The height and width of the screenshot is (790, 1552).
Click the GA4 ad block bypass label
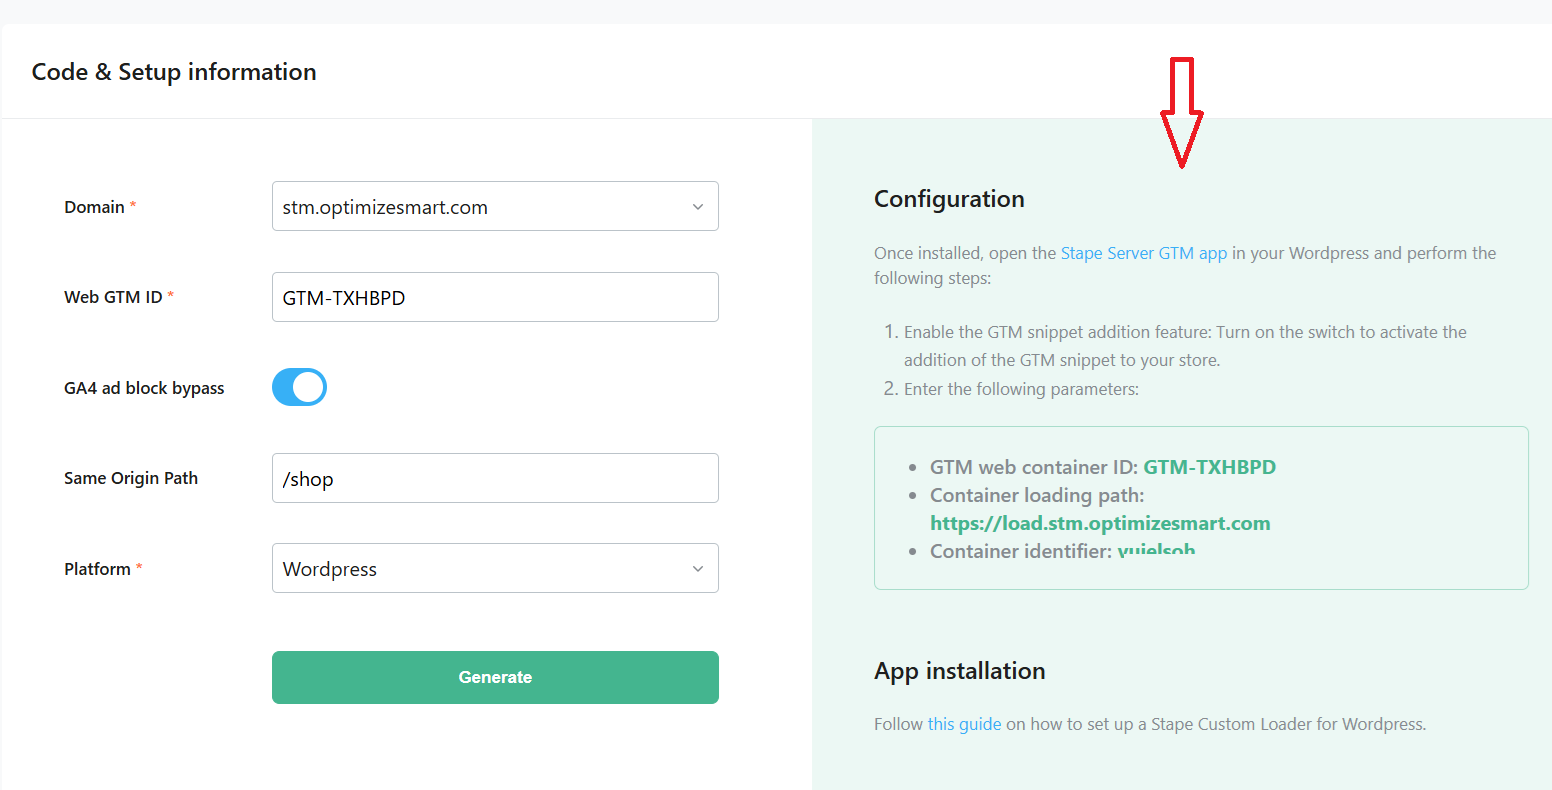[x=144, y=388]
